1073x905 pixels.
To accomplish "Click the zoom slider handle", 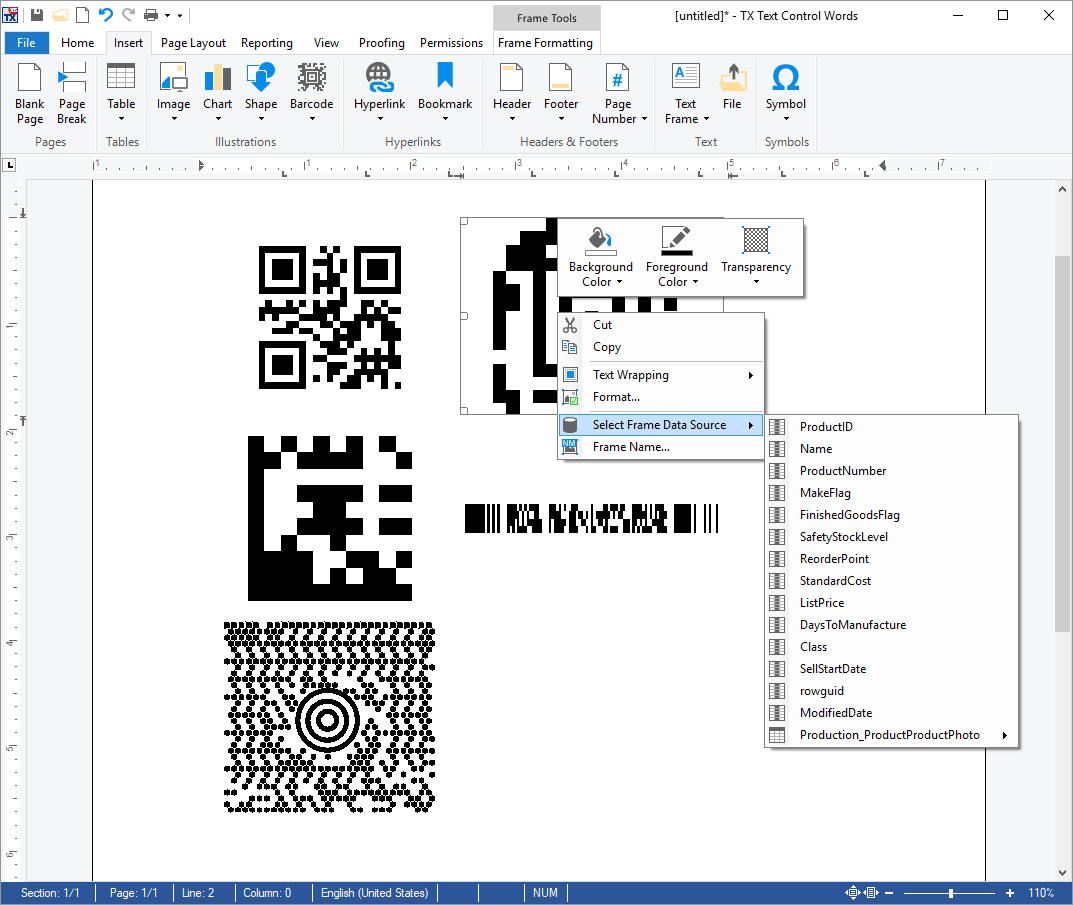I will pyautogui.click(x=951, y=893).
